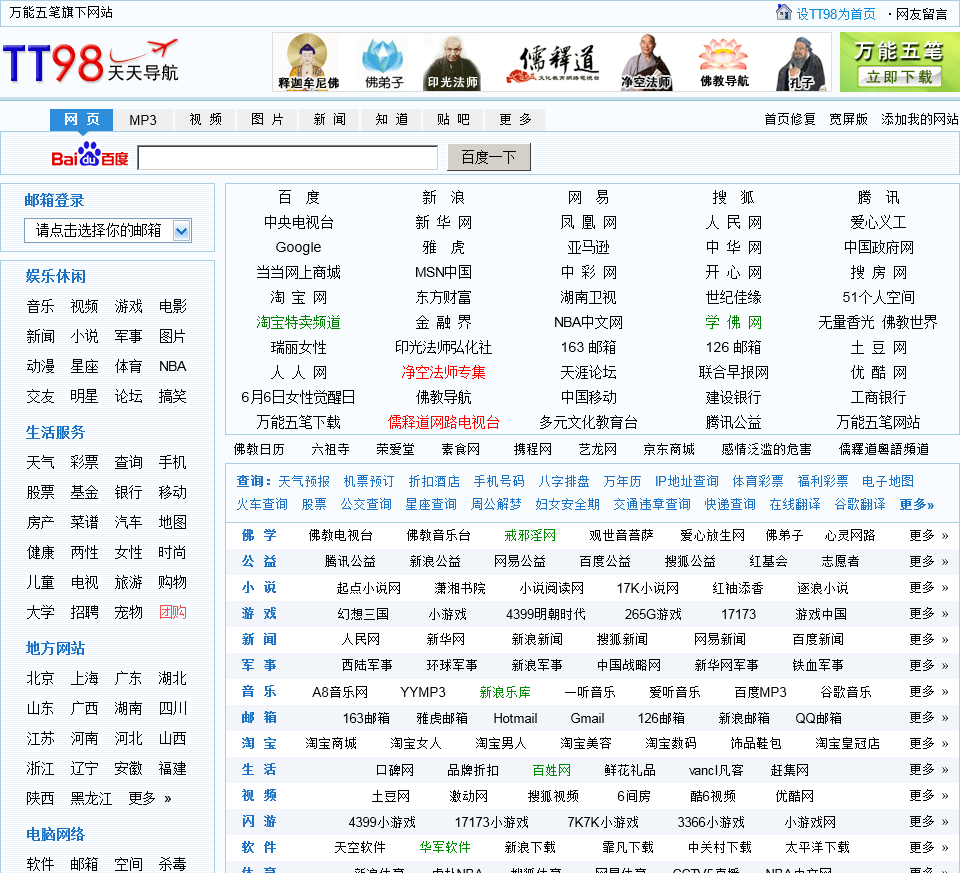Screen dimensions: 960x873
Task: Open the 北京 link under 地方网站
Action: pyautogui.click(x=40, y=678)
